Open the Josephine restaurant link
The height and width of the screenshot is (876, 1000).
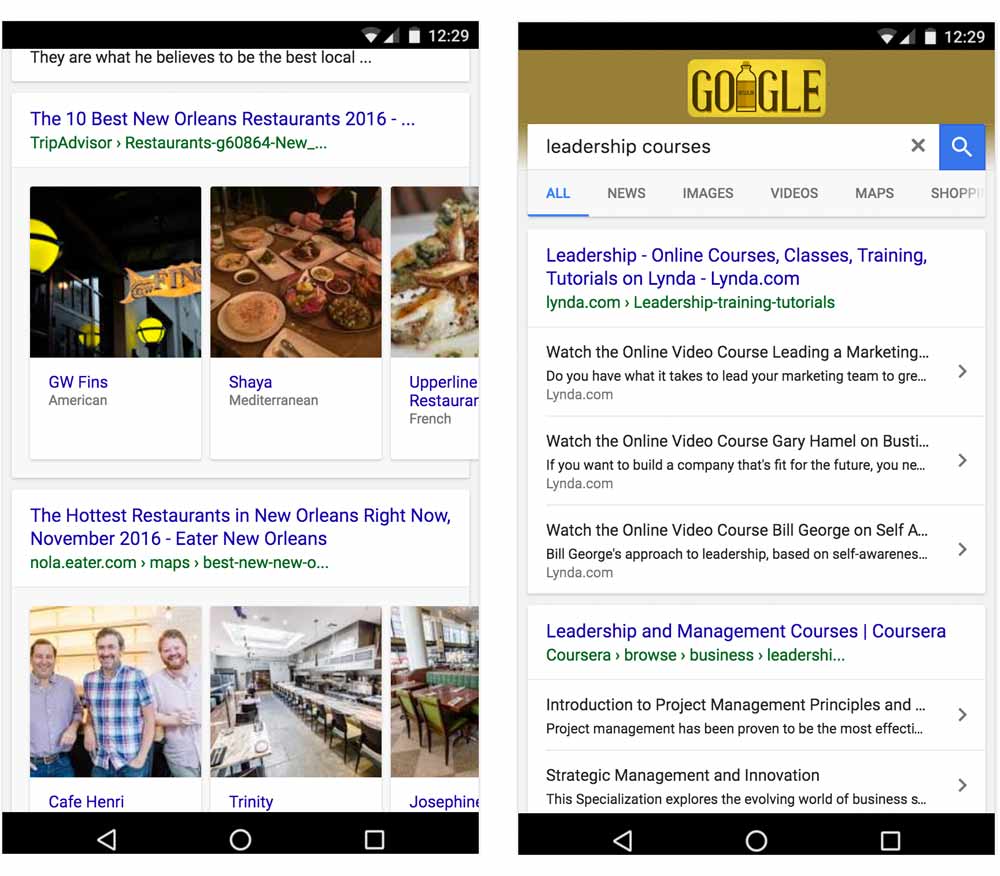click(444, 801)
